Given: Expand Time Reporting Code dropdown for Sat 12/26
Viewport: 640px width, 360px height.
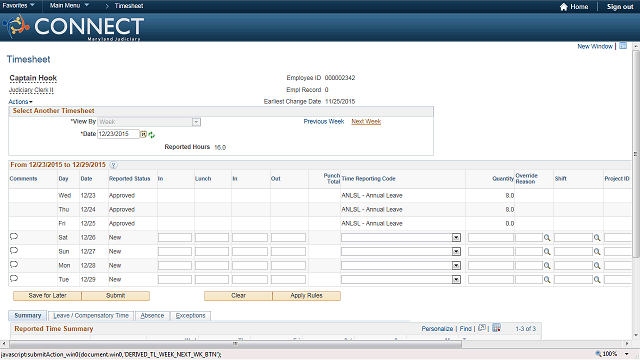Looking at the screenshot, I should (x=456, y=238).
